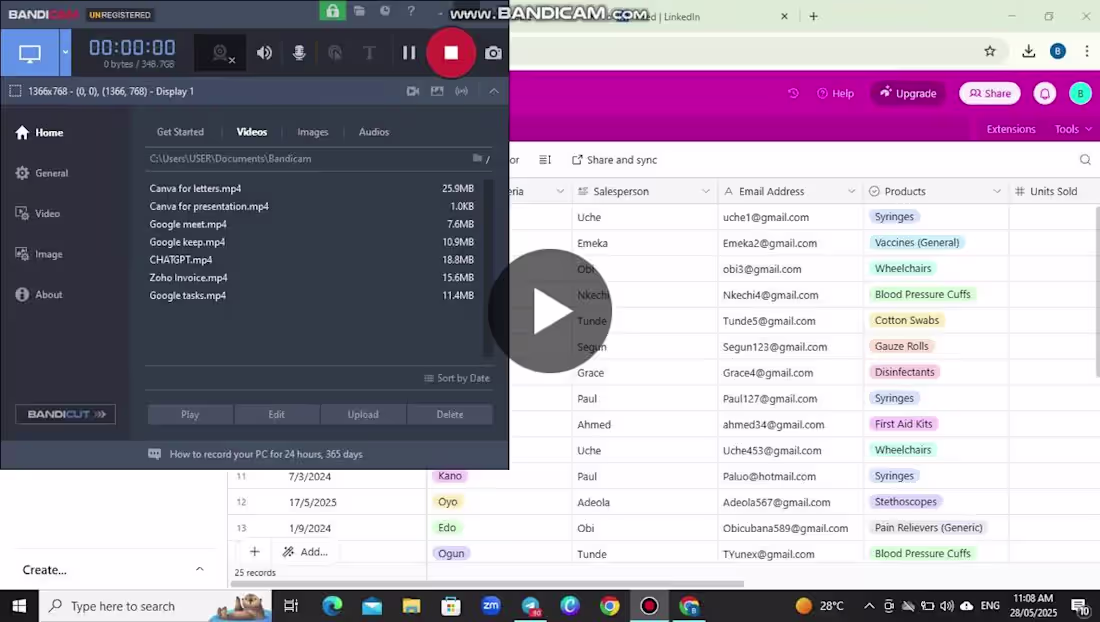Enable mouse click effects icon

pos(335,52)
